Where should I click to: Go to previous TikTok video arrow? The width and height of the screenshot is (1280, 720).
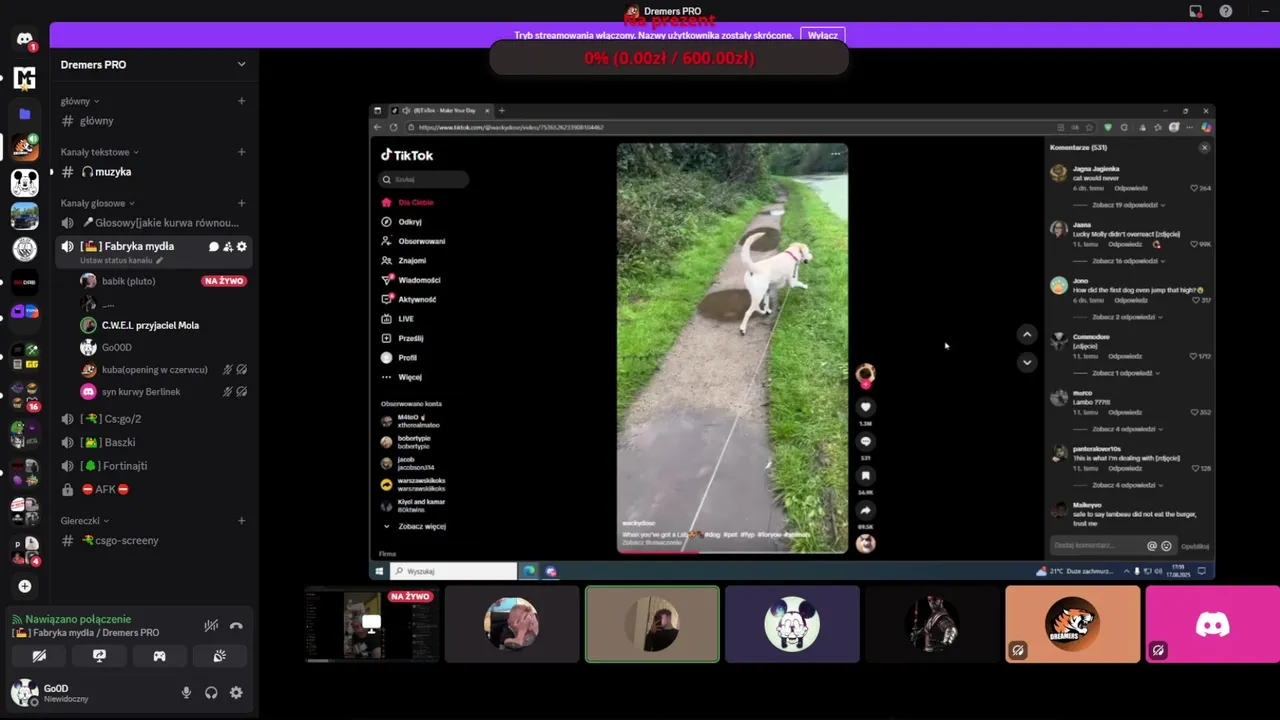point(1027,334)
